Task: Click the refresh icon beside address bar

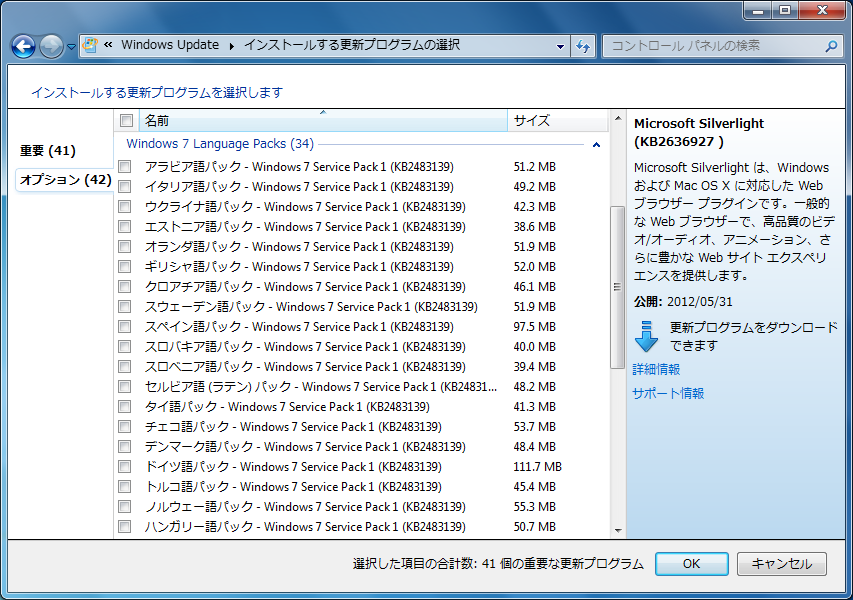Action: click(x=584, y=46)
